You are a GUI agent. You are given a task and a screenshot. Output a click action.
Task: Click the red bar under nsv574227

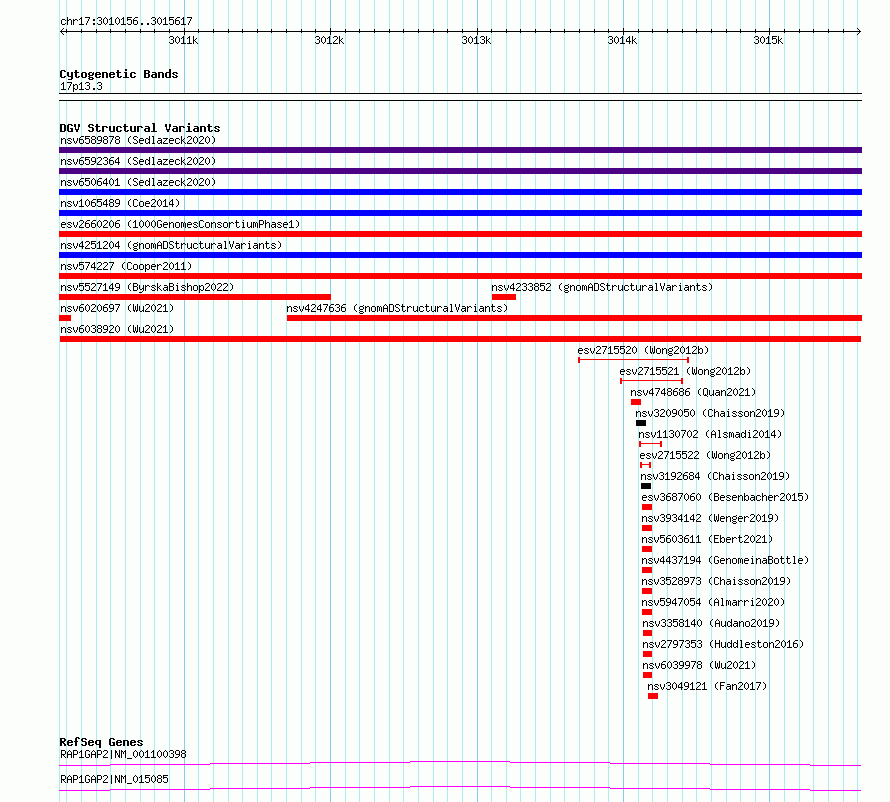(x=460, y=276)
